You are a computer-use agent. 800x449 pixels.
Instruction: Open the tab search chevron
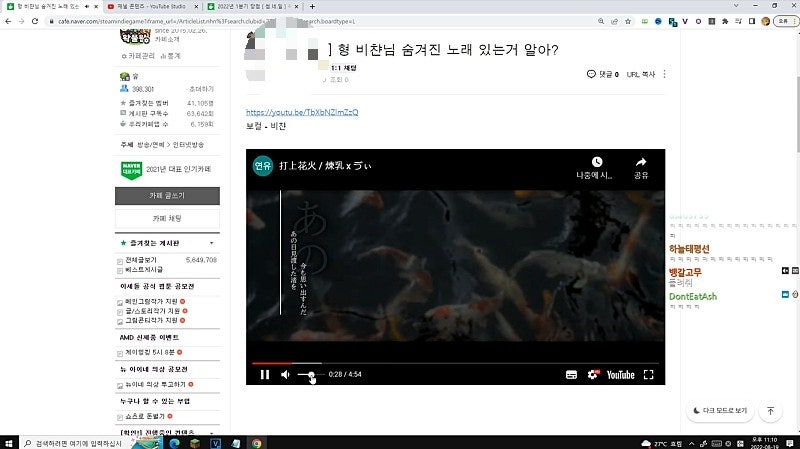click(x=736, y=6)
